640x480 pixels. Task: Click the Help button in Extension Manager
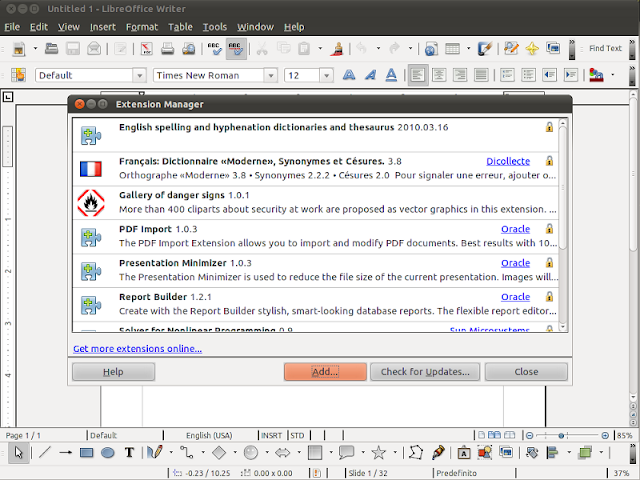pyautogui.click(x=113, y=372)
